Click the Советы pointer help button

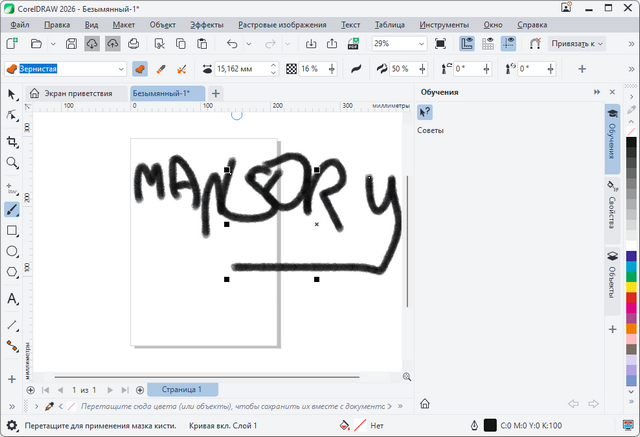[x=424, y=112]
